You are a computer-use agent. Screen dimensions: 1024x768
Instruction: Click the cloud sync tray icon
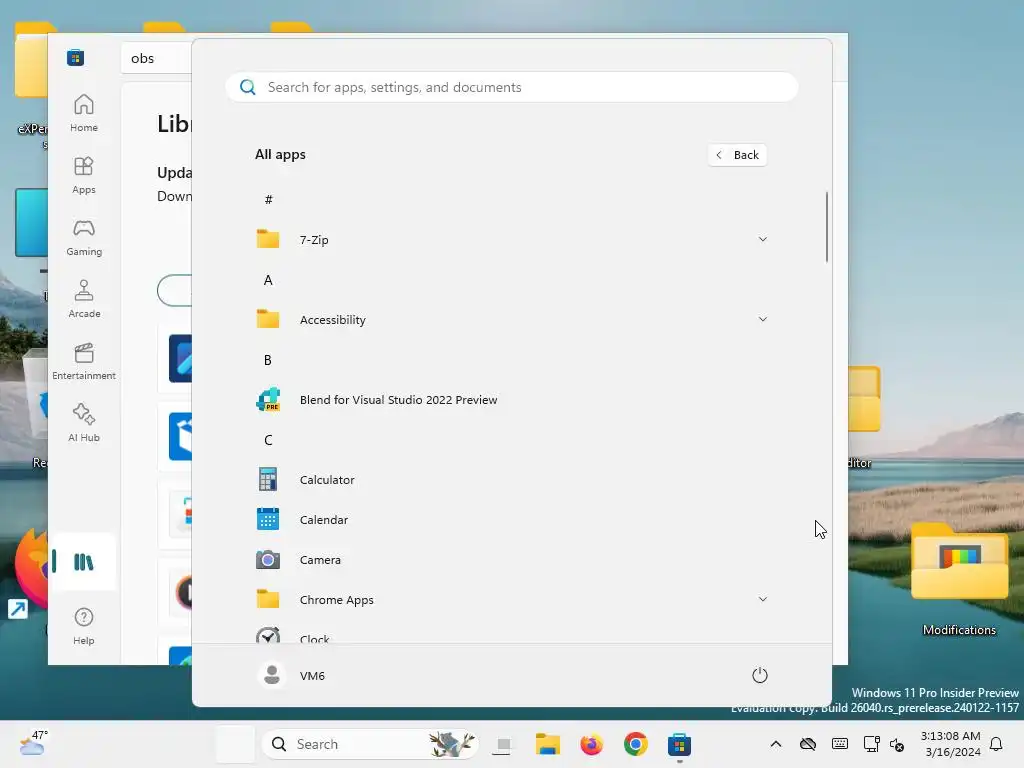pyautogui.click(x=808, y=744)
